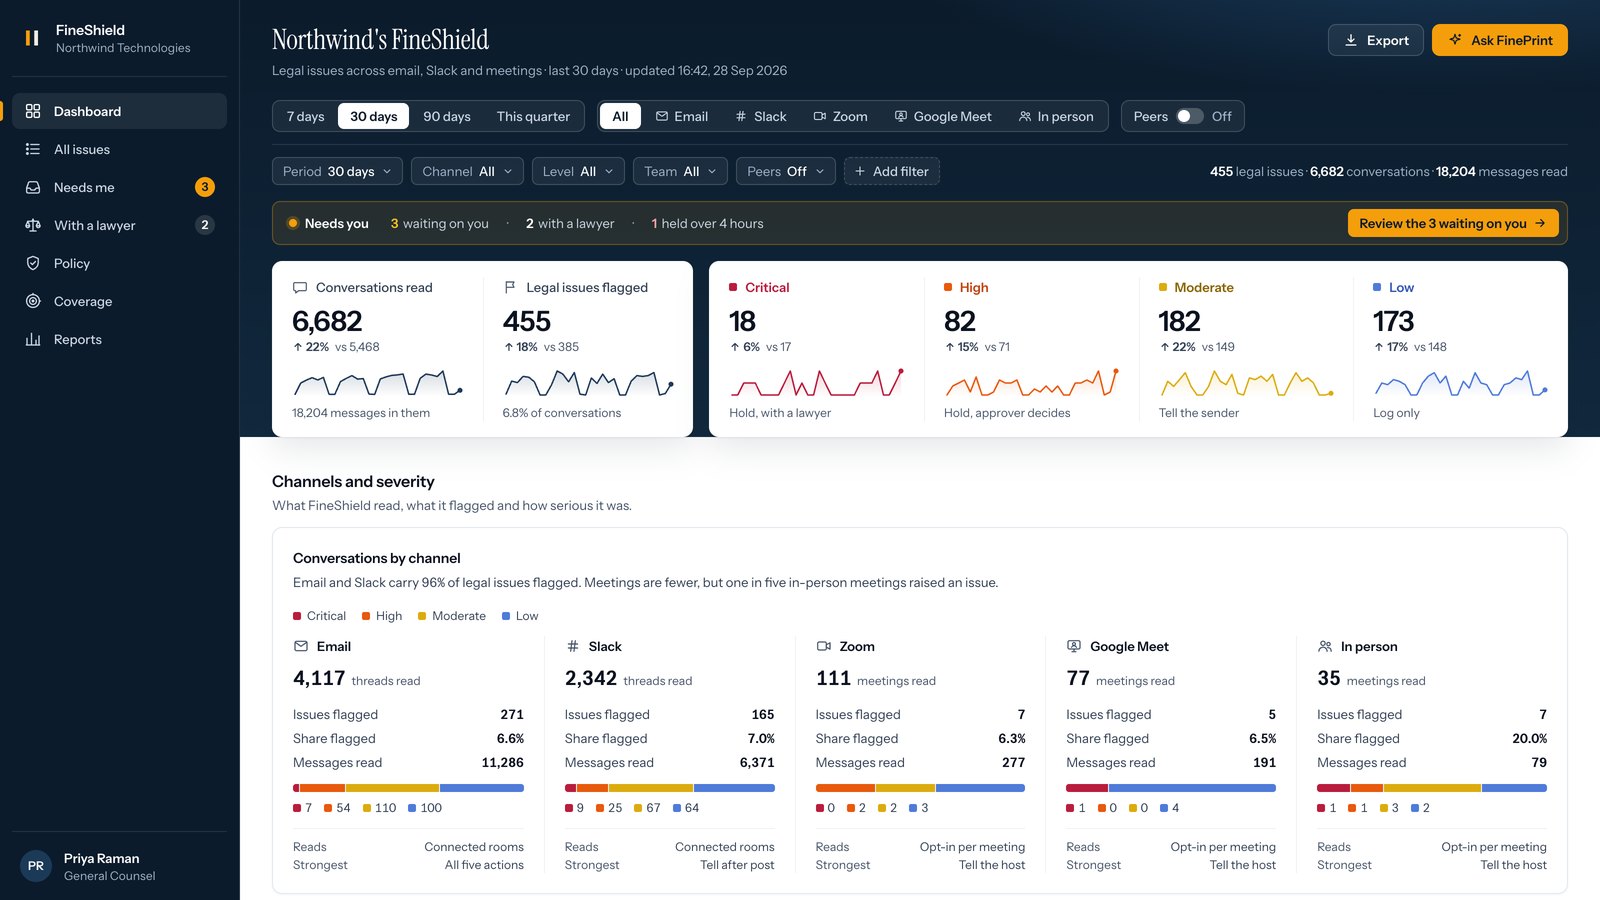Click the All issues list icon
Screen dimensions: 1600x900
[x=33, y=149]
